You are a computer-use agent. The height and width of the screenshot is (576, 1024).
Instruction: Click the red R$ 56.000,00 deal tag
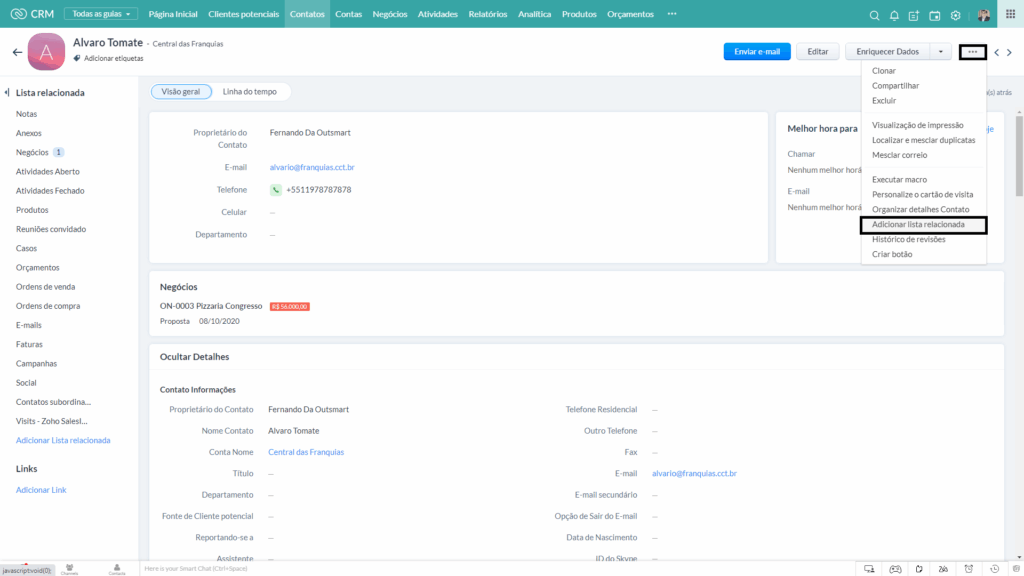point(289,306)
